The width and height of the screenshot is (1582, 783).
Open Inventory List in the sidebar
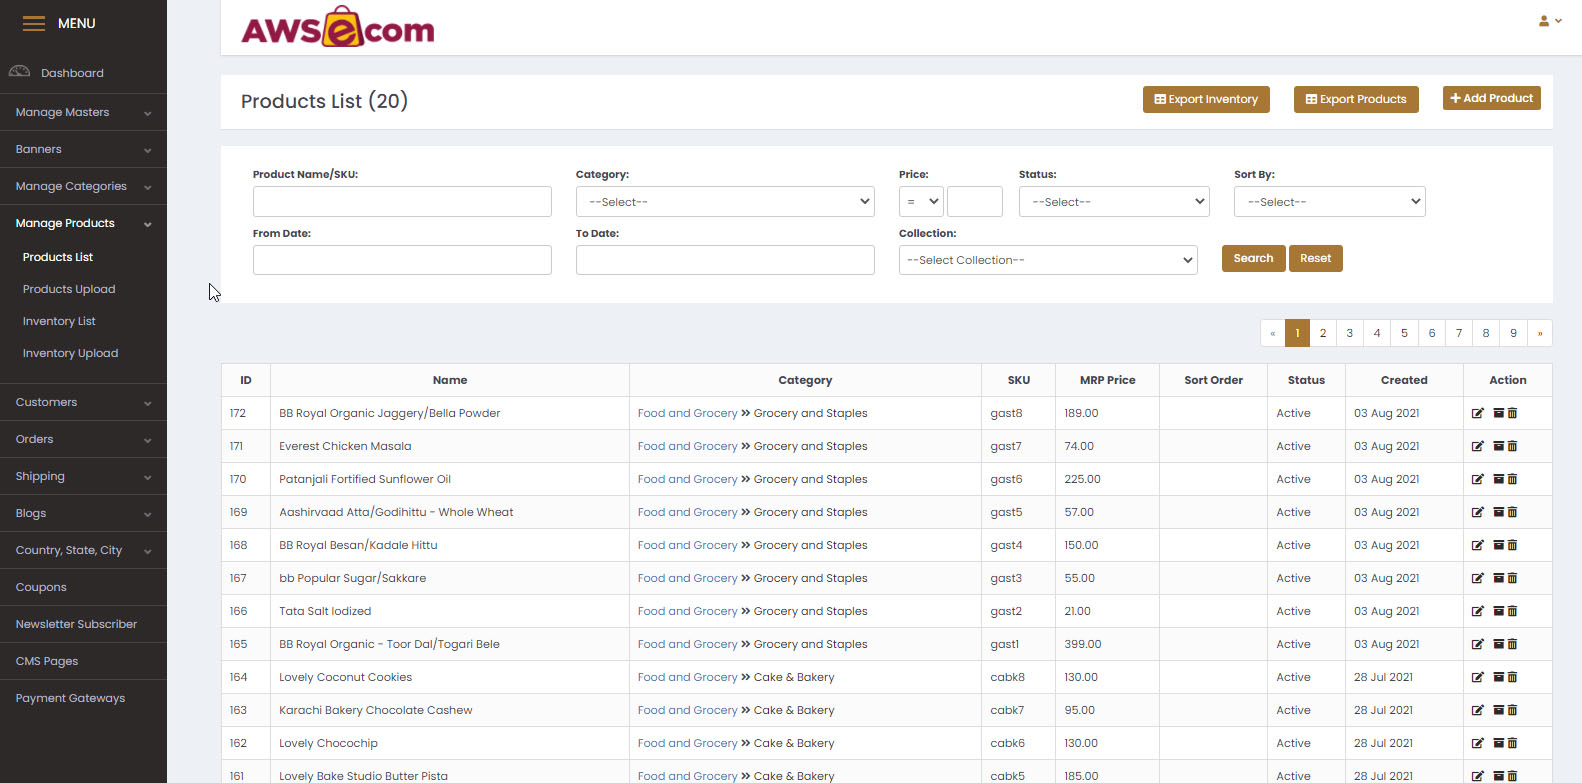(59, 321)
